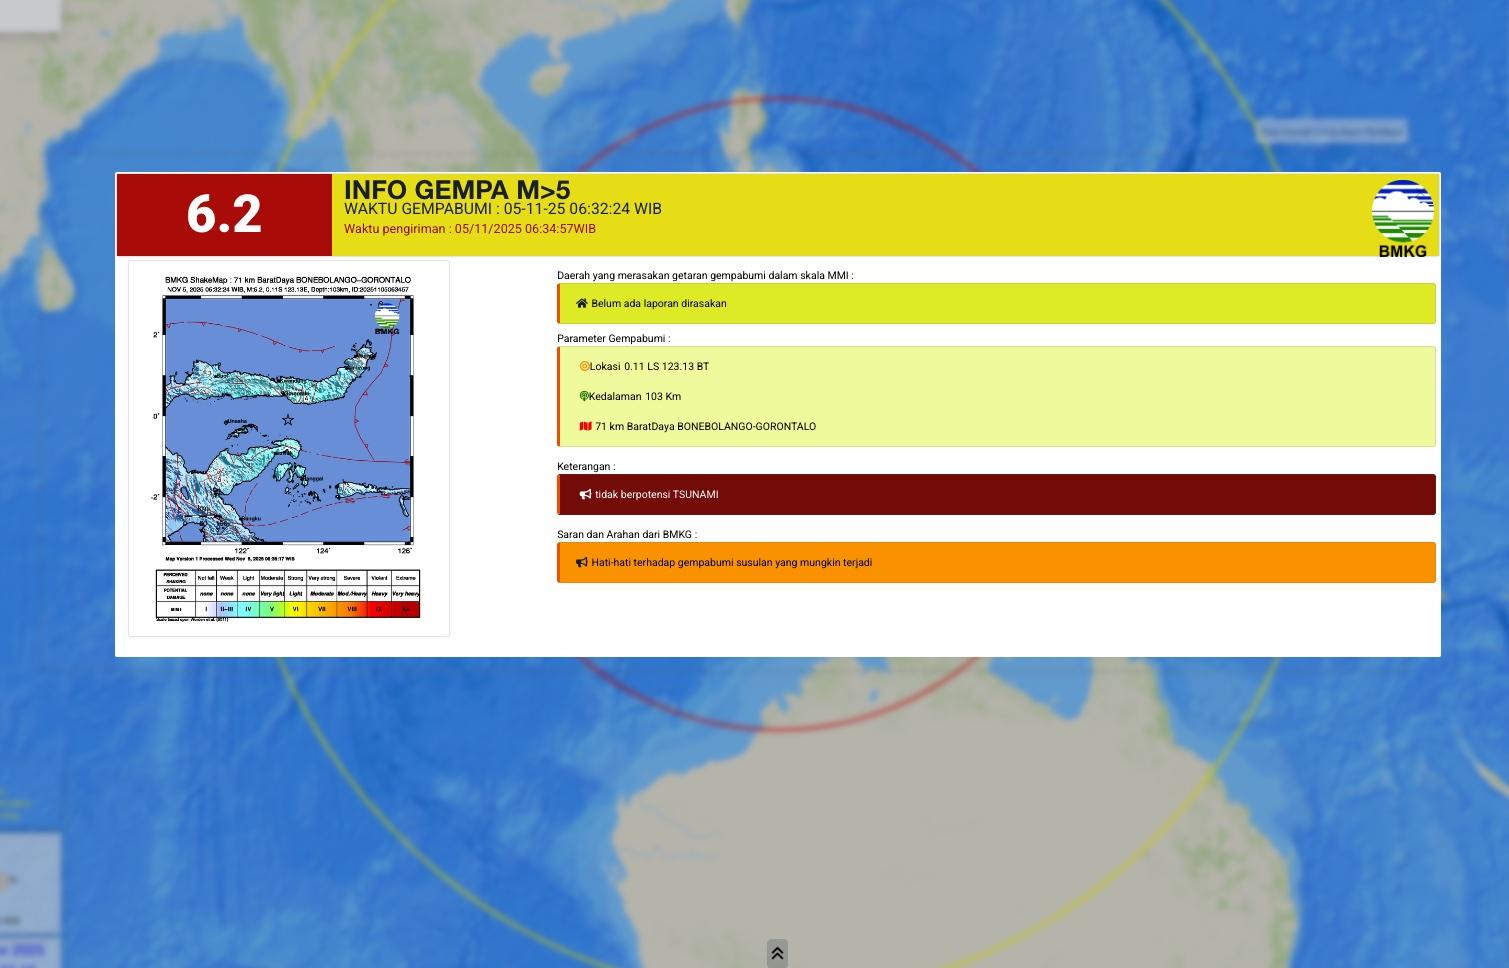Click the grey search field above the map
Screen dimensions: 1509x968
pyautogui.click(x=1333, y=130)
